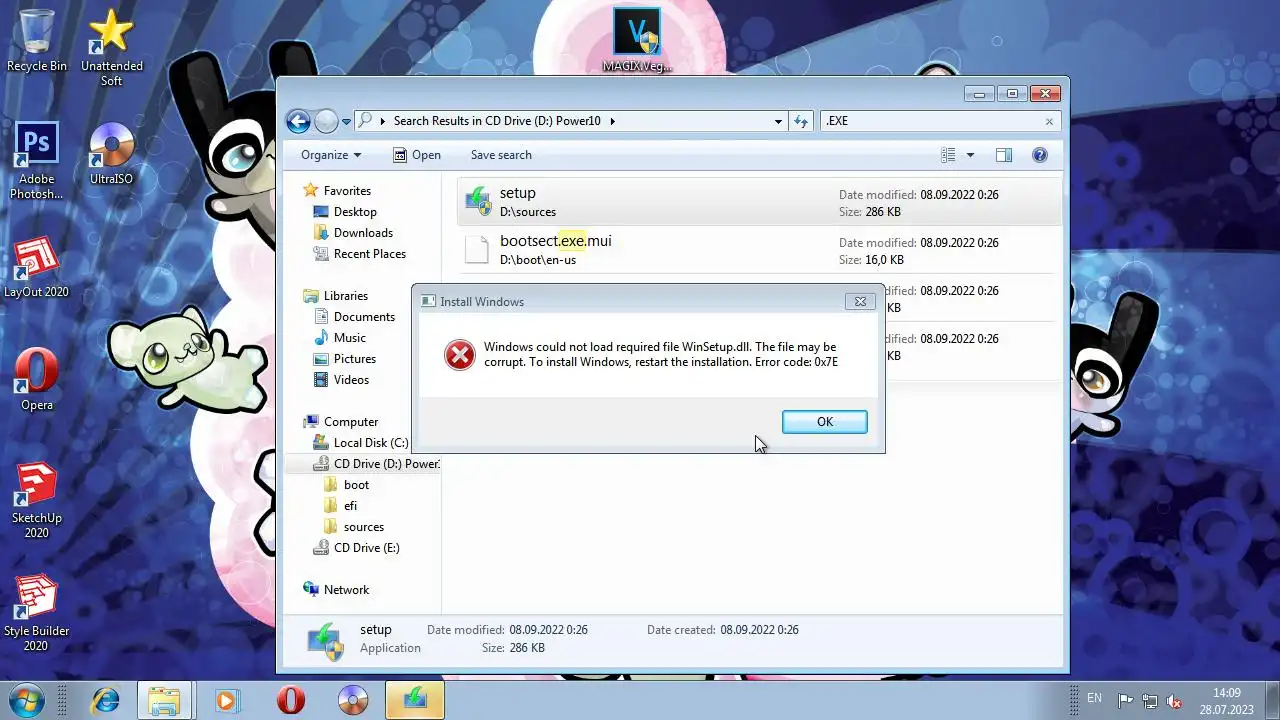This screenshot has width=1280, height=720.
Task: Open sources folder in tree
Action: click(364, 527)
